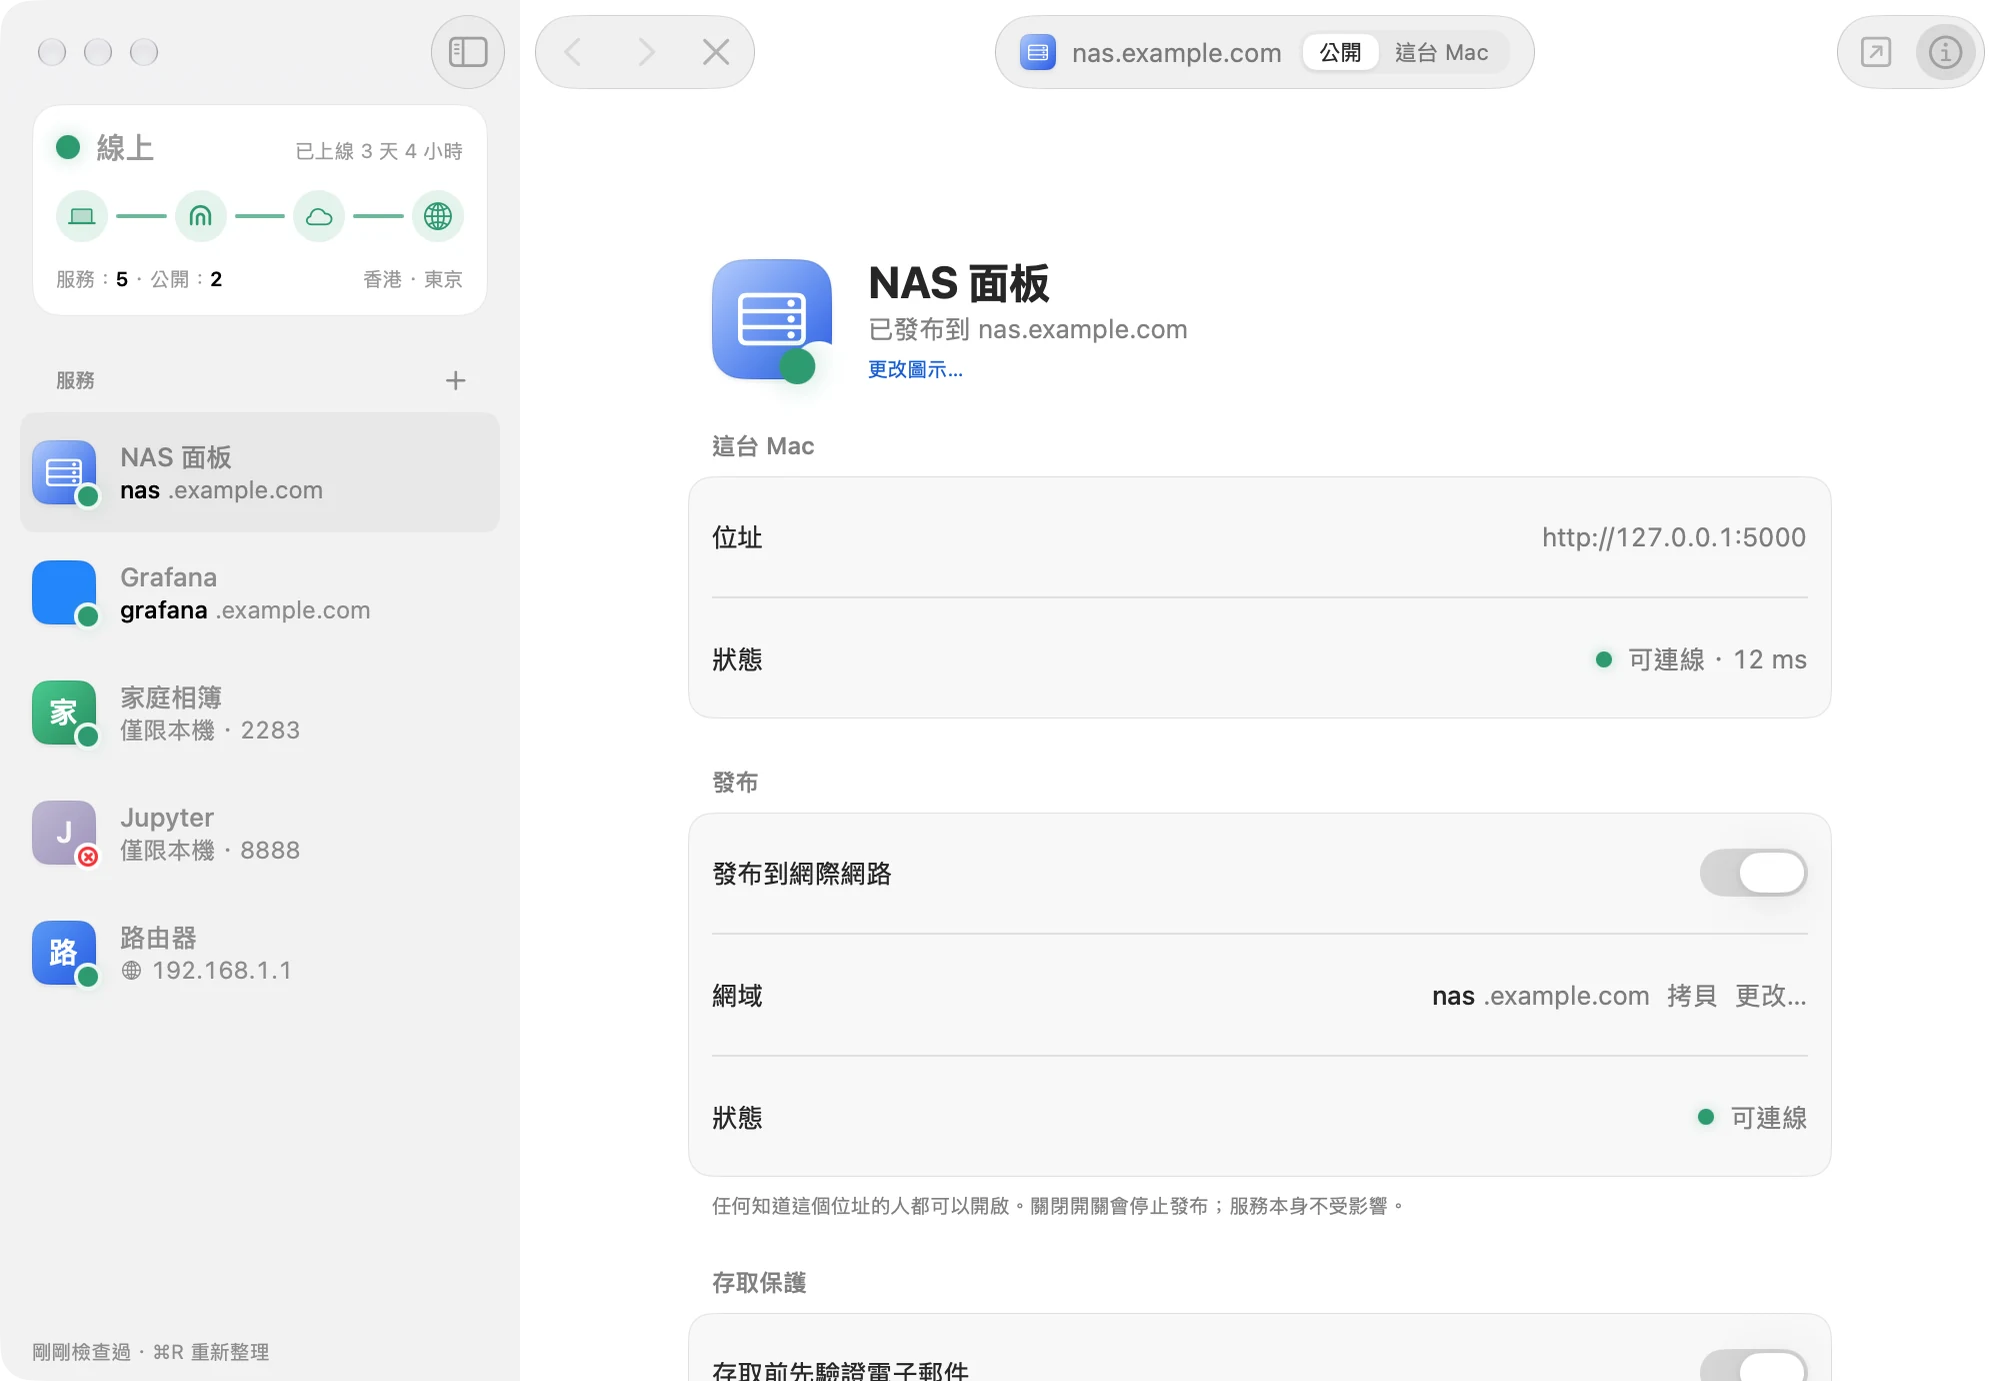2000x1381 pixels.
Task: Toggle the 發布到網際網路 switch
Action: tap(1753, 873)
